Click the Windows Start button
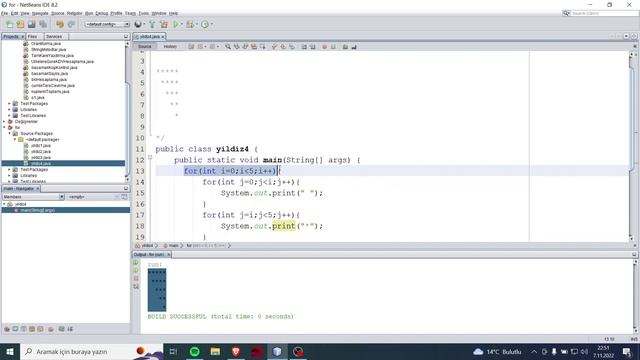The width and height of the screenshot is (640, 360). [x=10, y=351]
